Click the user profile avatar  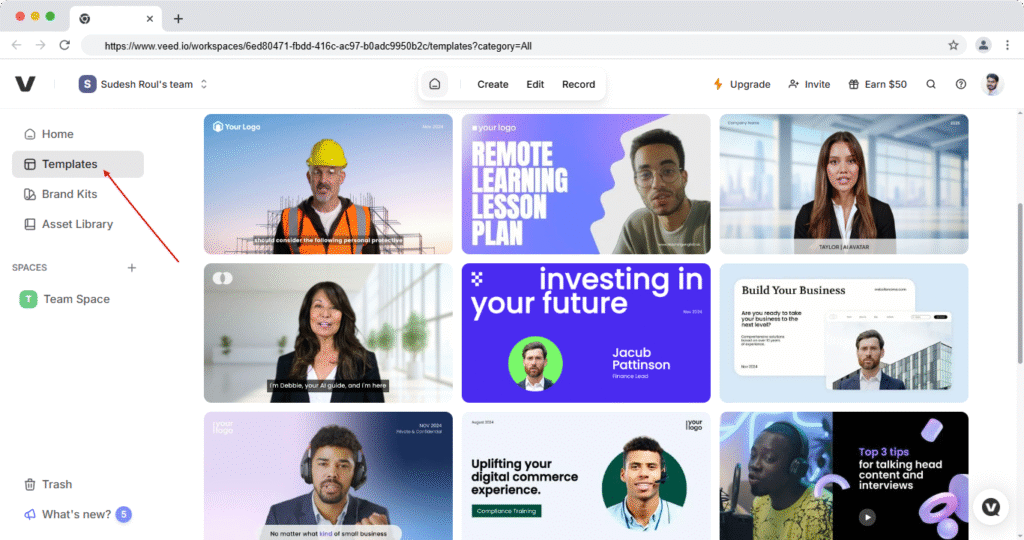992,84
